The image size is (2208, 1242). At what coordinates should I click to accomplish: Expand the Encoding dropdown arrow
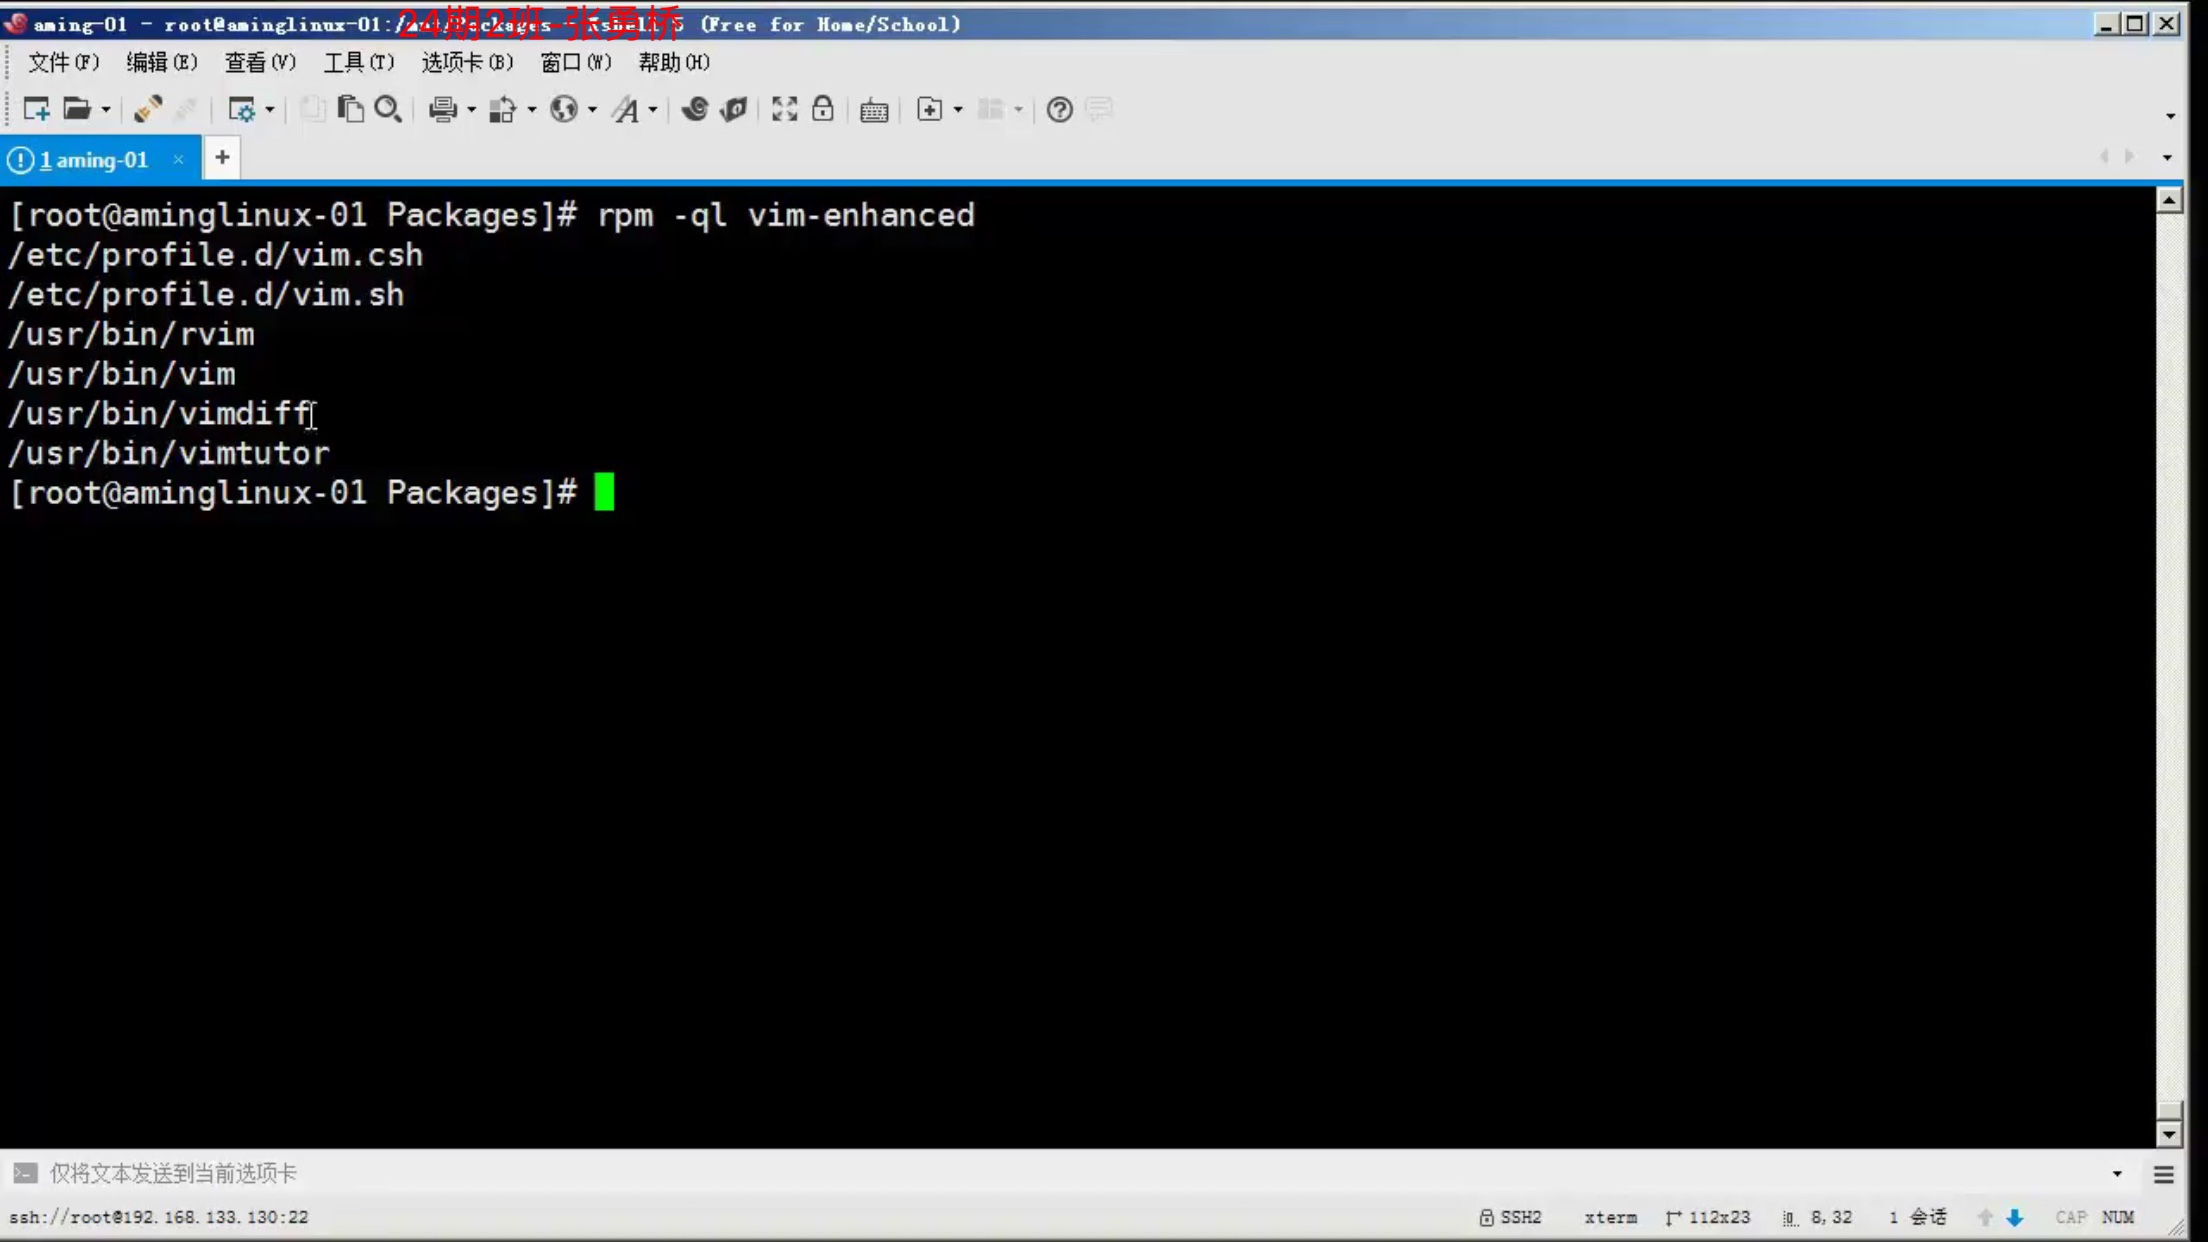[592, 110]
